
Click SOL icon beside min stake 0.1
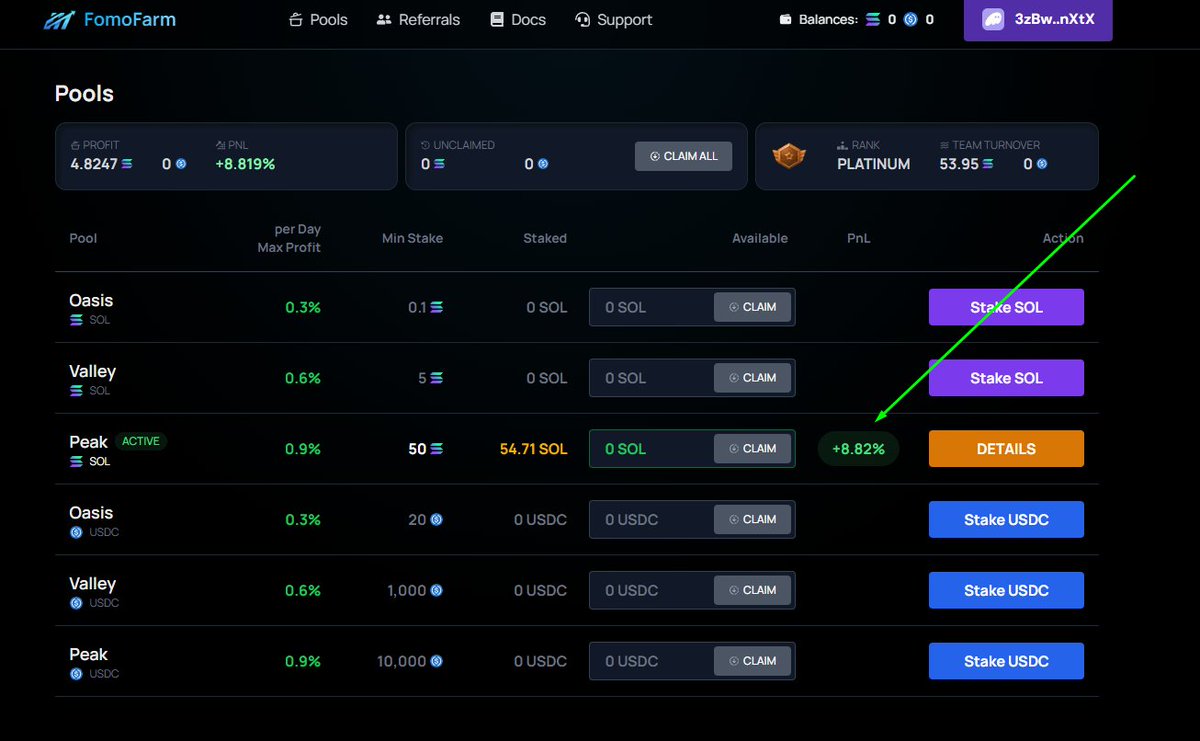(x=437, y=307)
